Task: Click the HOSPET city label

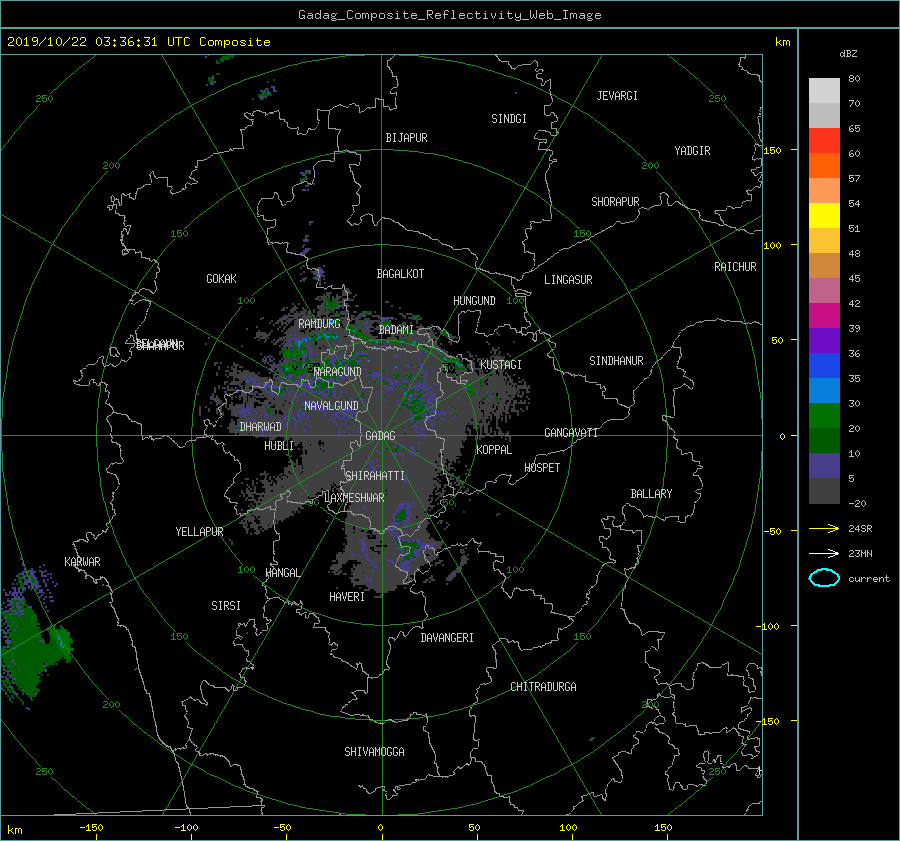Action: tap(542, 468)
